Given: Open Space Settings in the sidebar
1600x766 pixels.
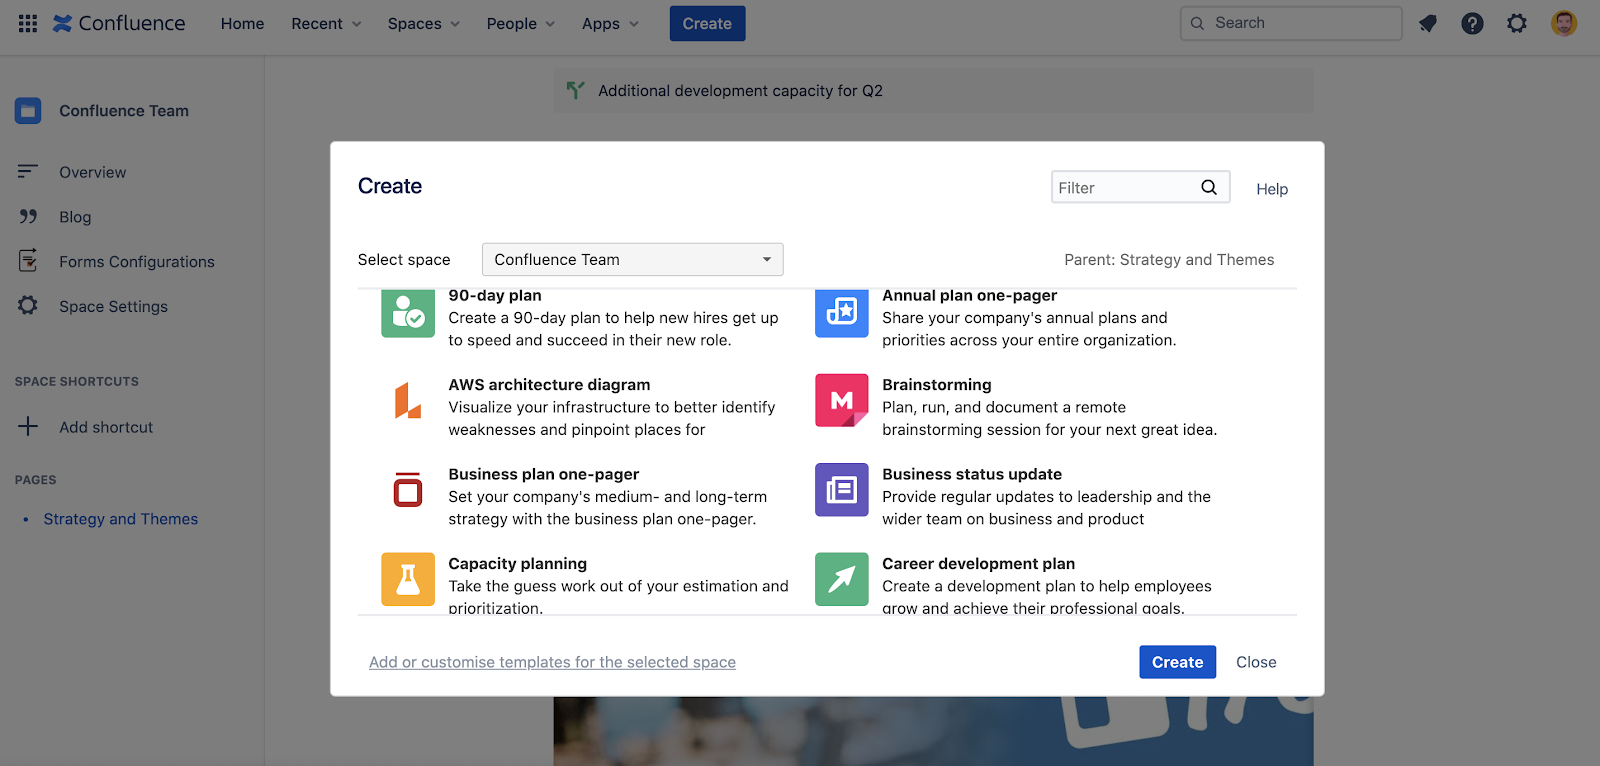Looking at the screenshot, I should pos(113,307).
